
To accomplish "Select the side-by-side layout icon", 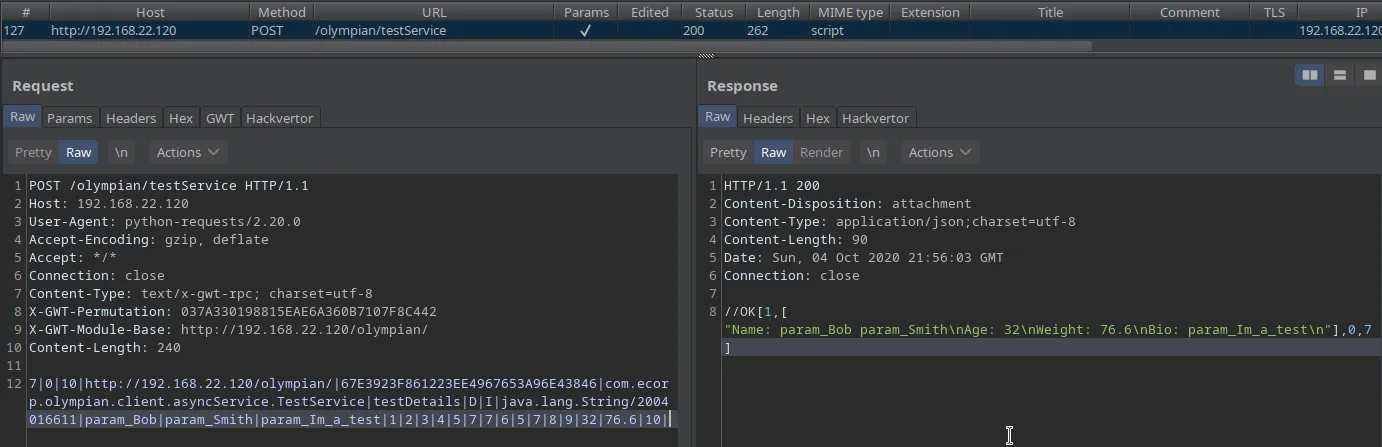I will [x=1308, y=75].
